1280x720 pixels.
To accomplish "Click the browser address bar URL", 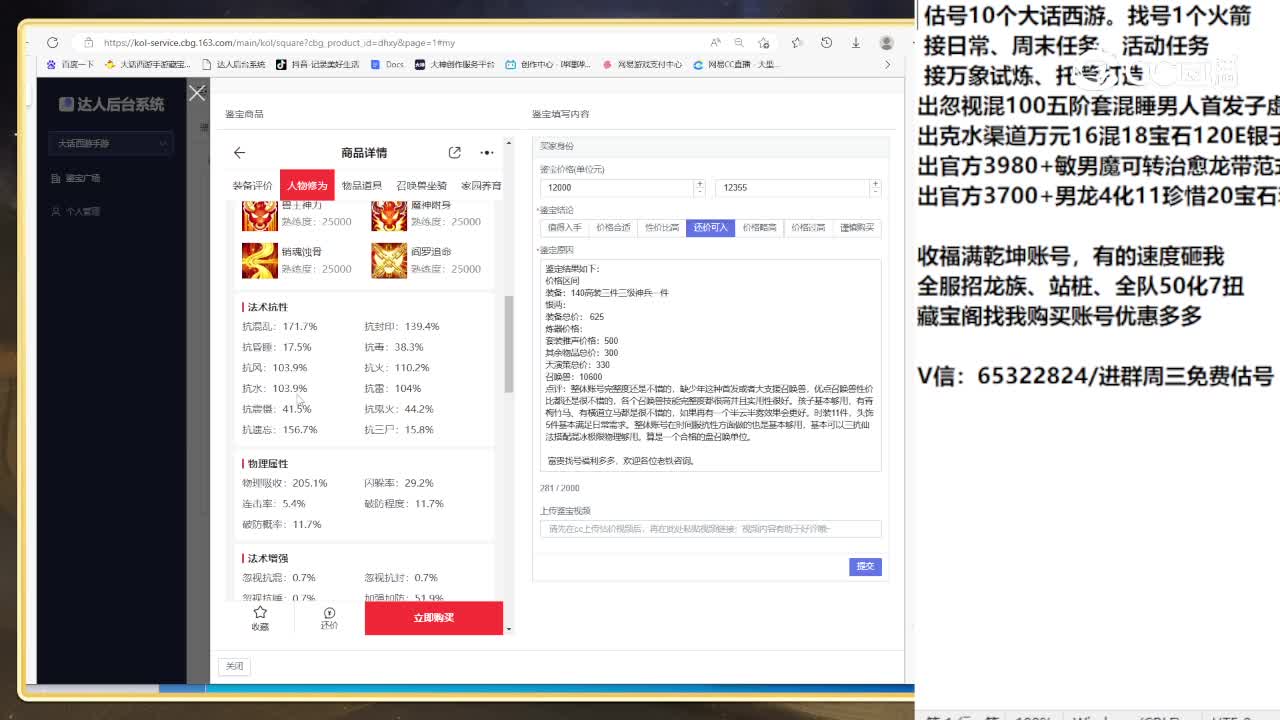I will (280, 43).
